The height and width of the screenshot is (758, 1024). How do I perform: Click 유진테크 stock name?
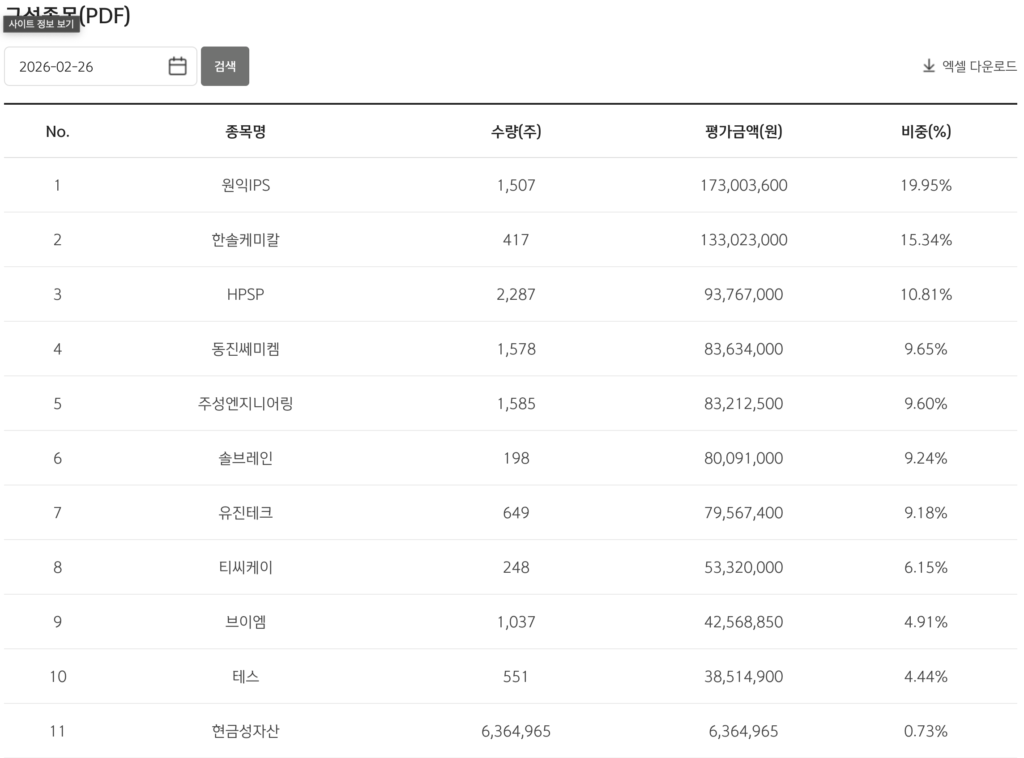coord(245,513)
